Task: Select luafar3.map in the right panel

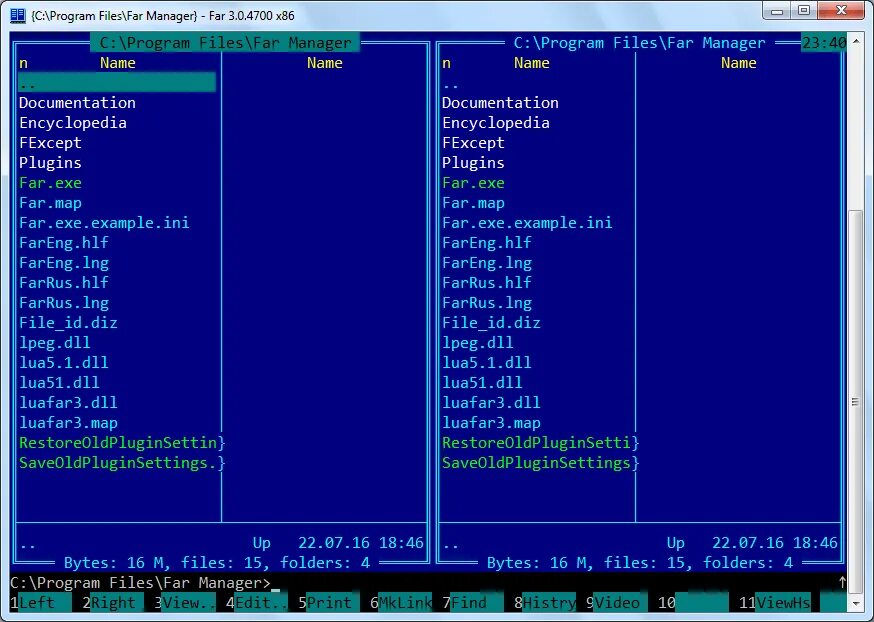Action: (491, 423)
